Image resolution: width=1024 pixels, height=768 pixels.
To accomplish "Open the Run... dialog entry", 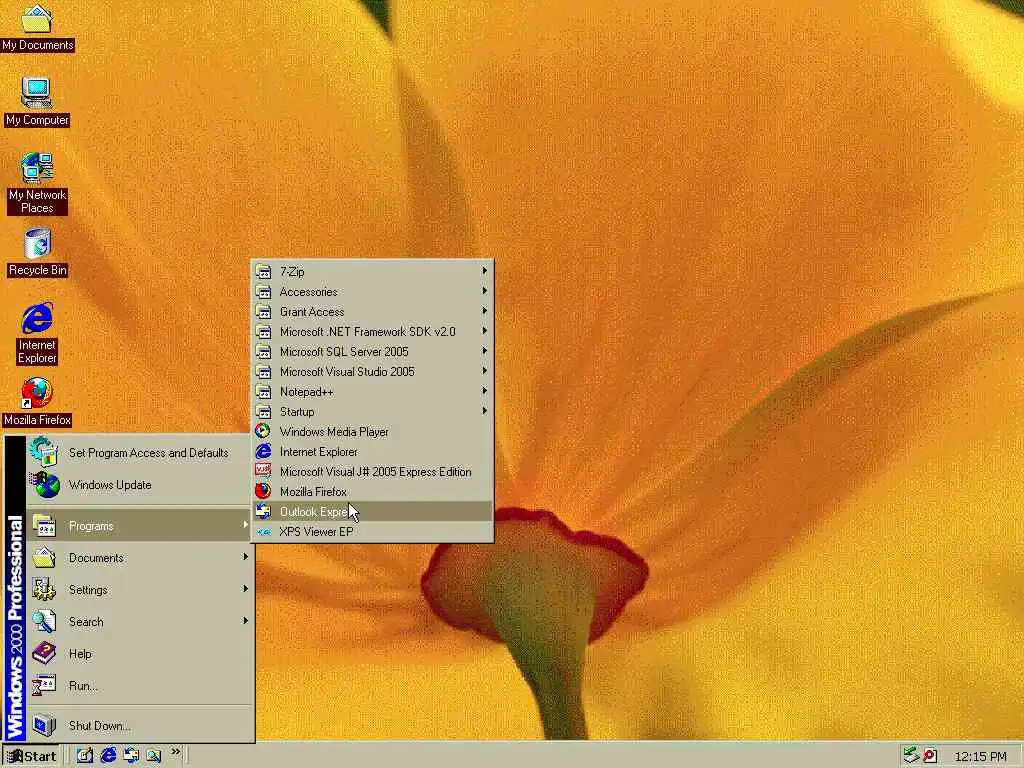I will (x=140, y=685).
